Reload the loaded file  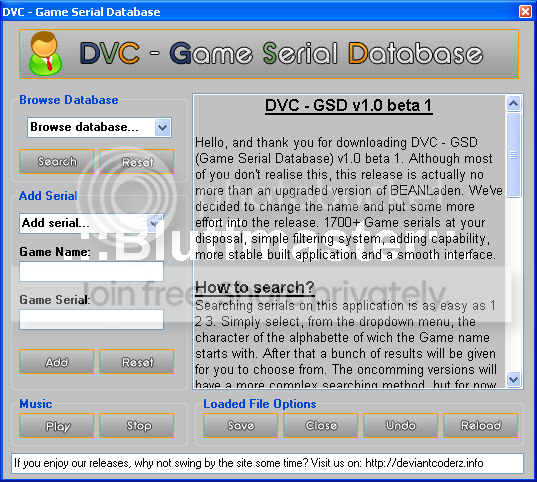tap(480, 425)
